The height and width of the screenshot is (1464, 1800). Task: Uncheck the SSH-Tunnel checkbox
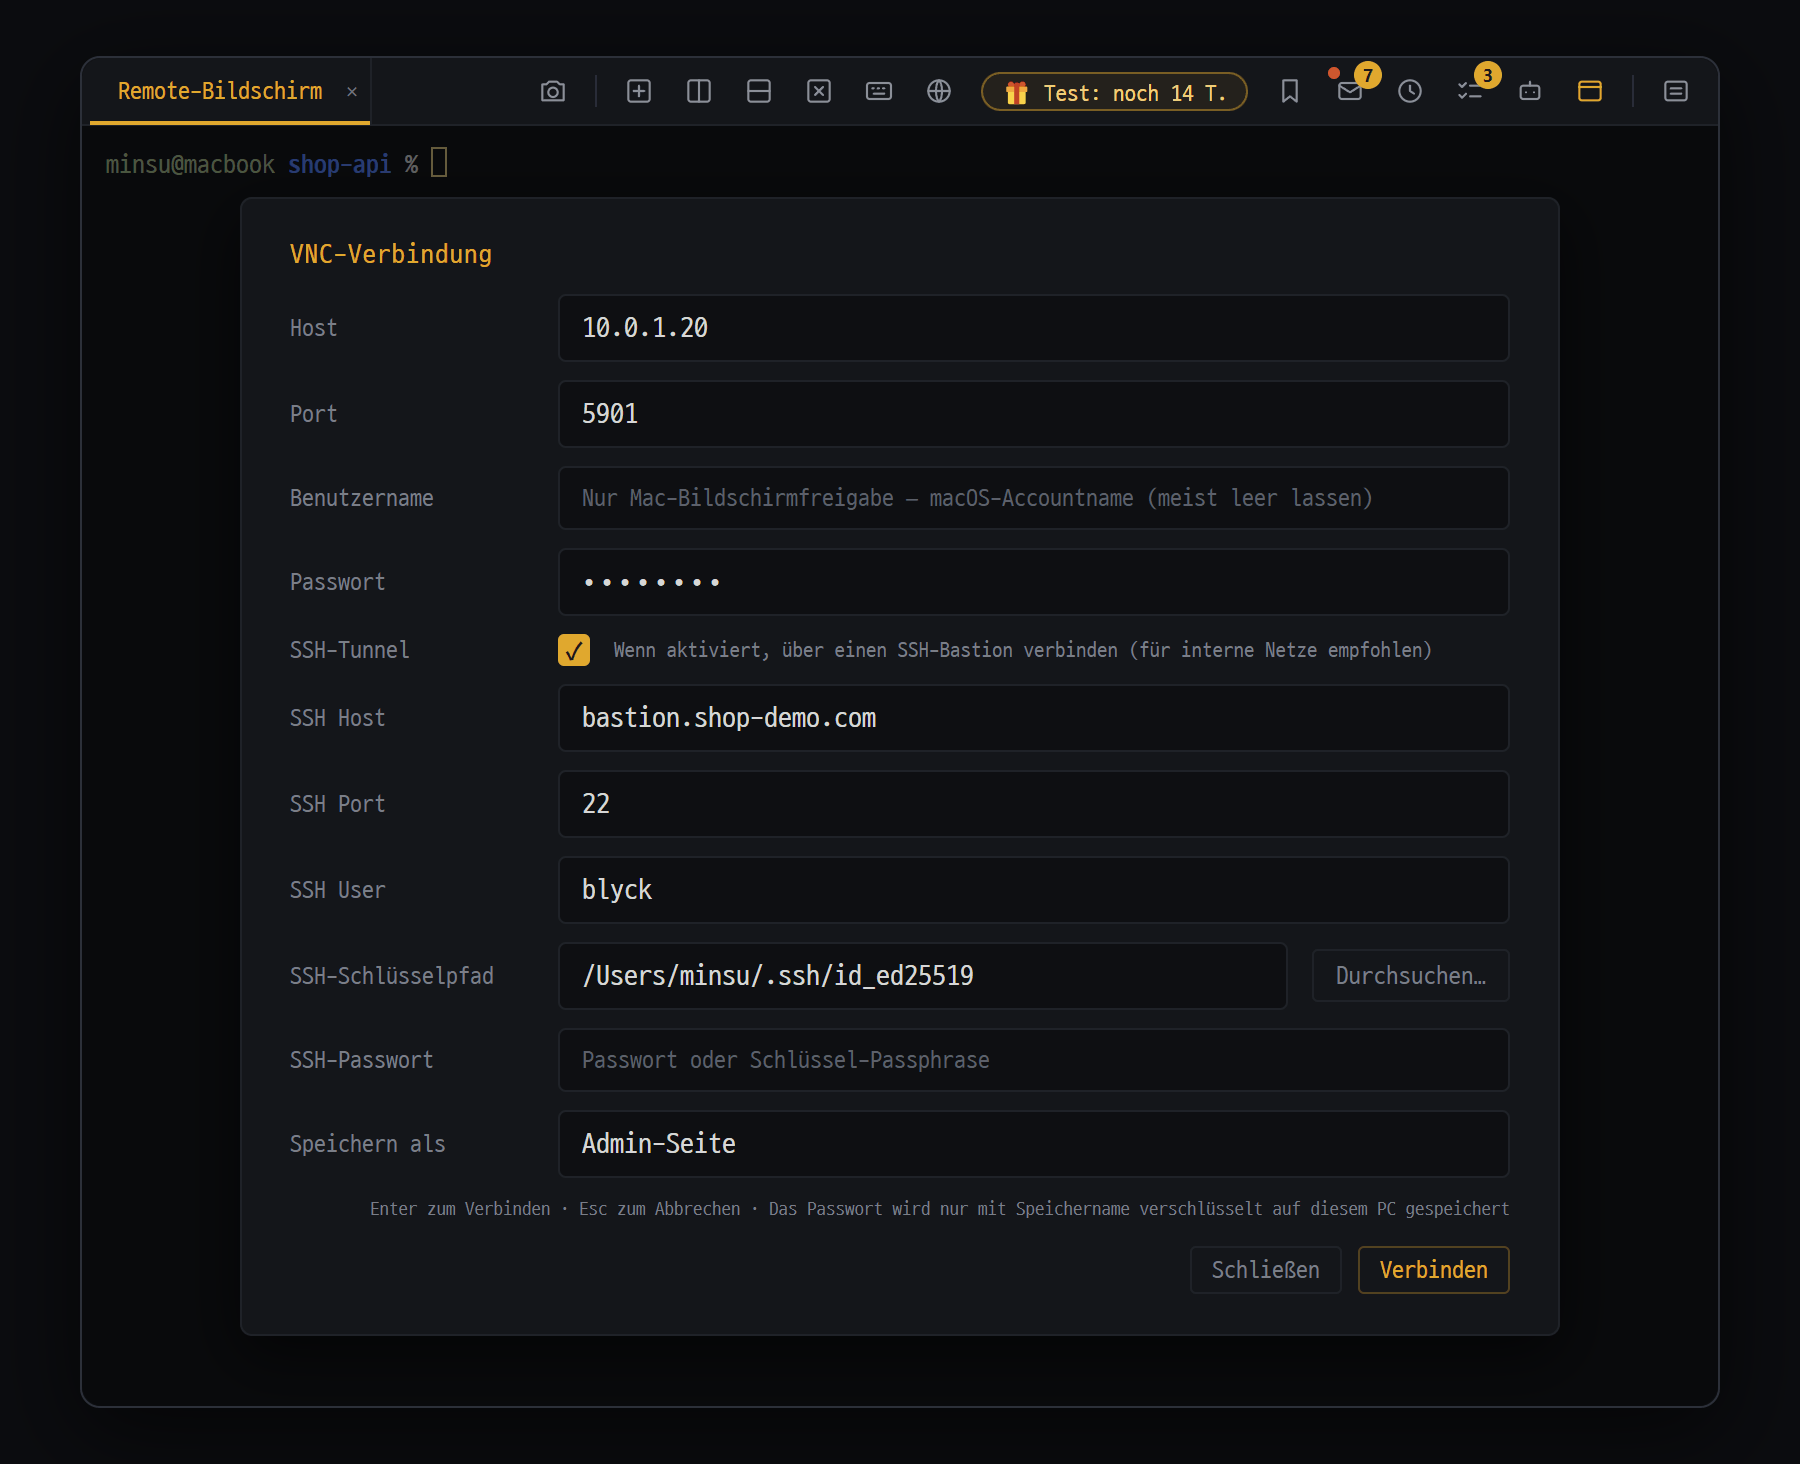pyautogui.click(x=574, y=650)
